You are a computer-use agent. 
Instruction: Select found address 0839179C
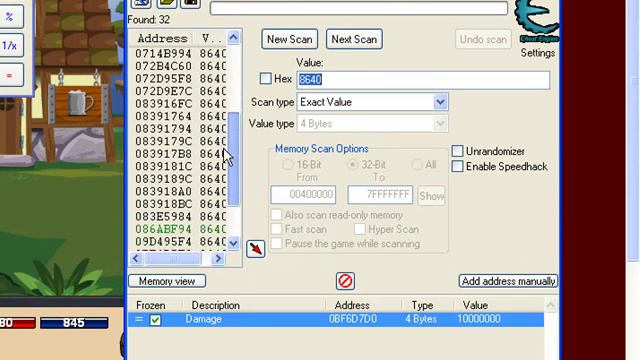click(x=163, y=141)
